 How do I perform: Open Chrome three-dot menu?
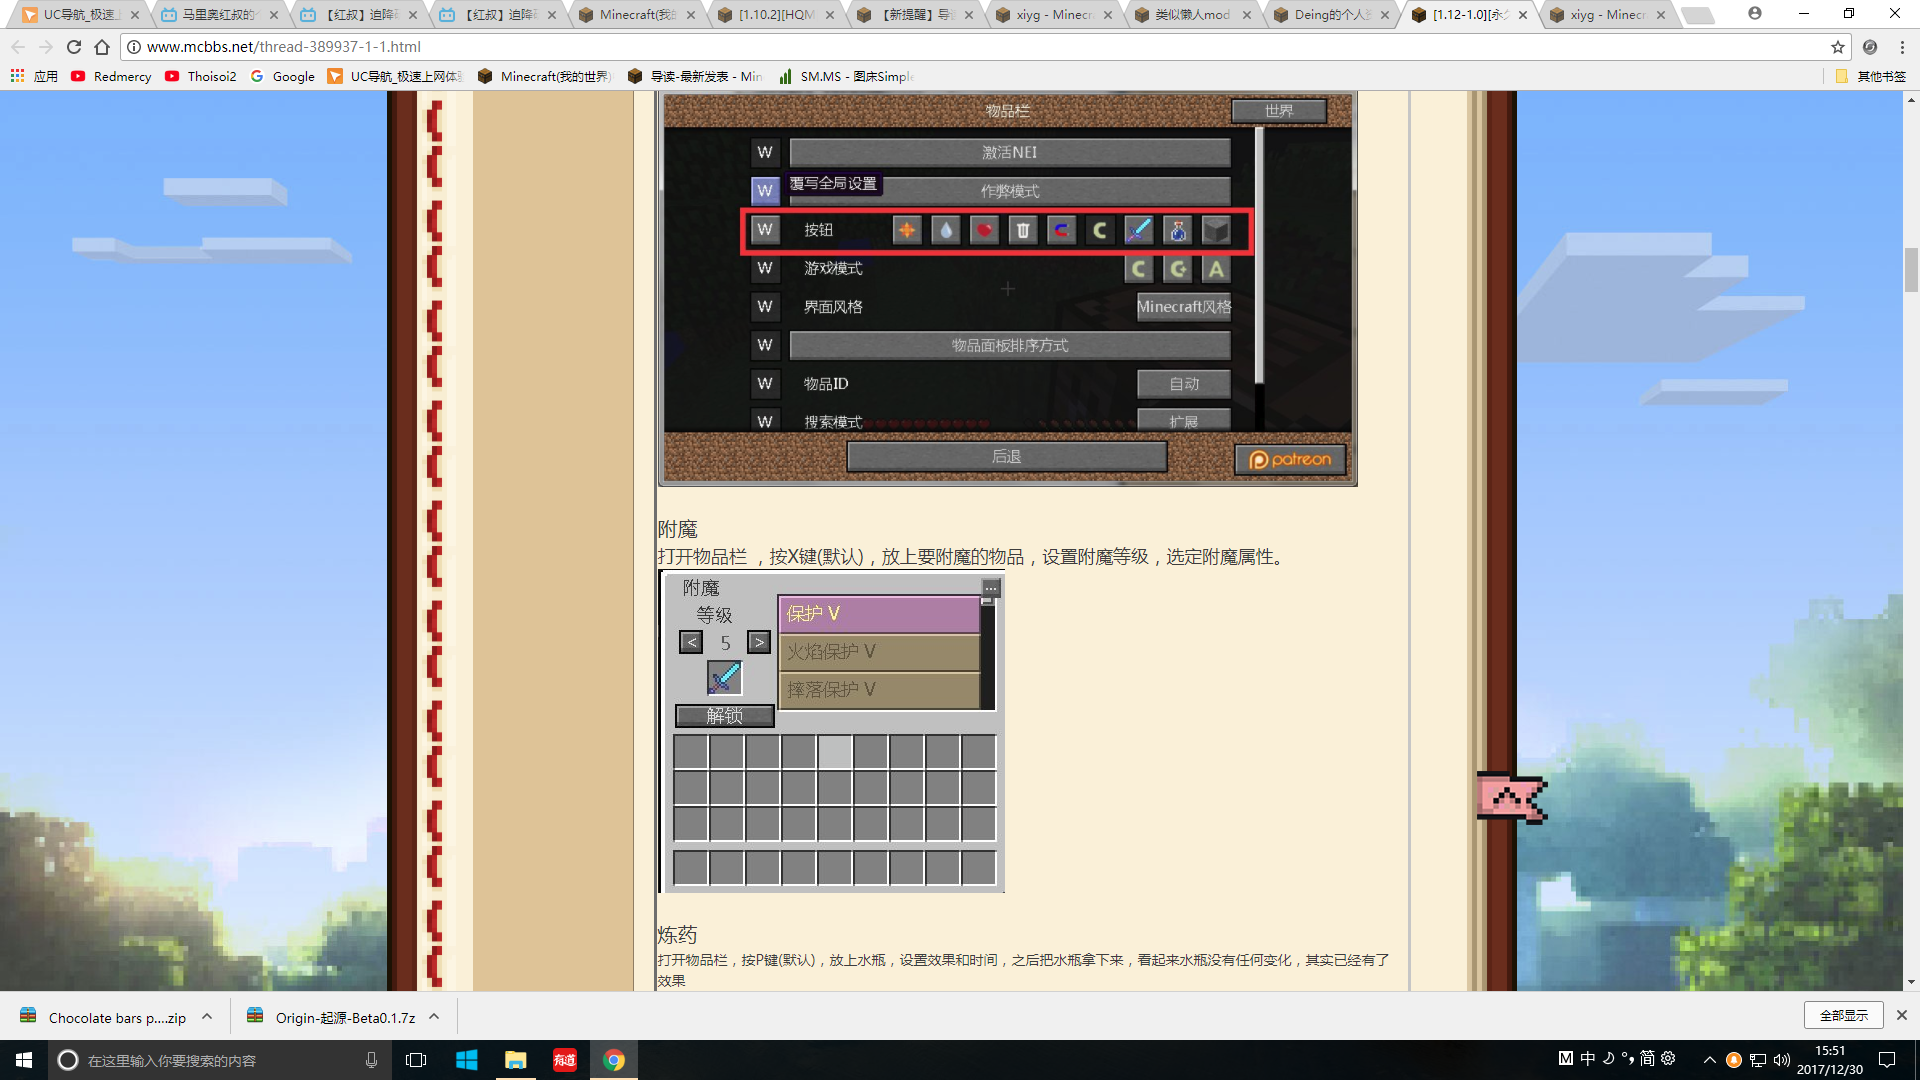click(x=1902, y=47)
